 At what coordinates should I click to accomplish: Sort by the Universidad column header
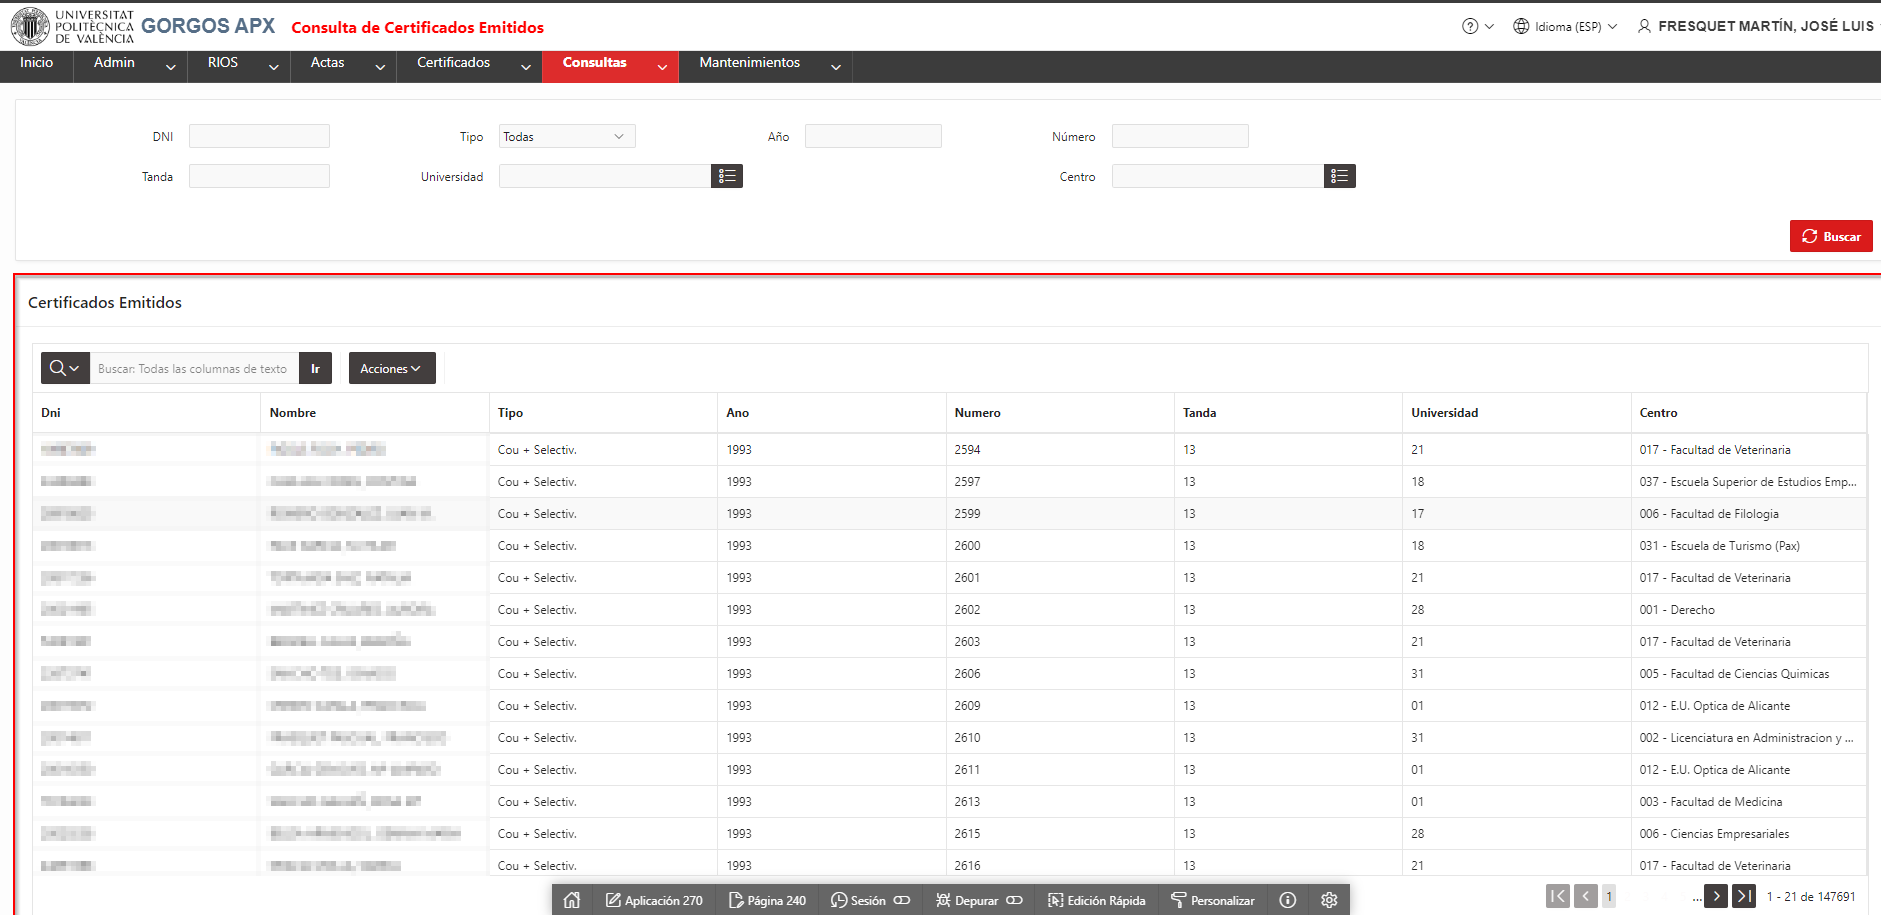1444,412
